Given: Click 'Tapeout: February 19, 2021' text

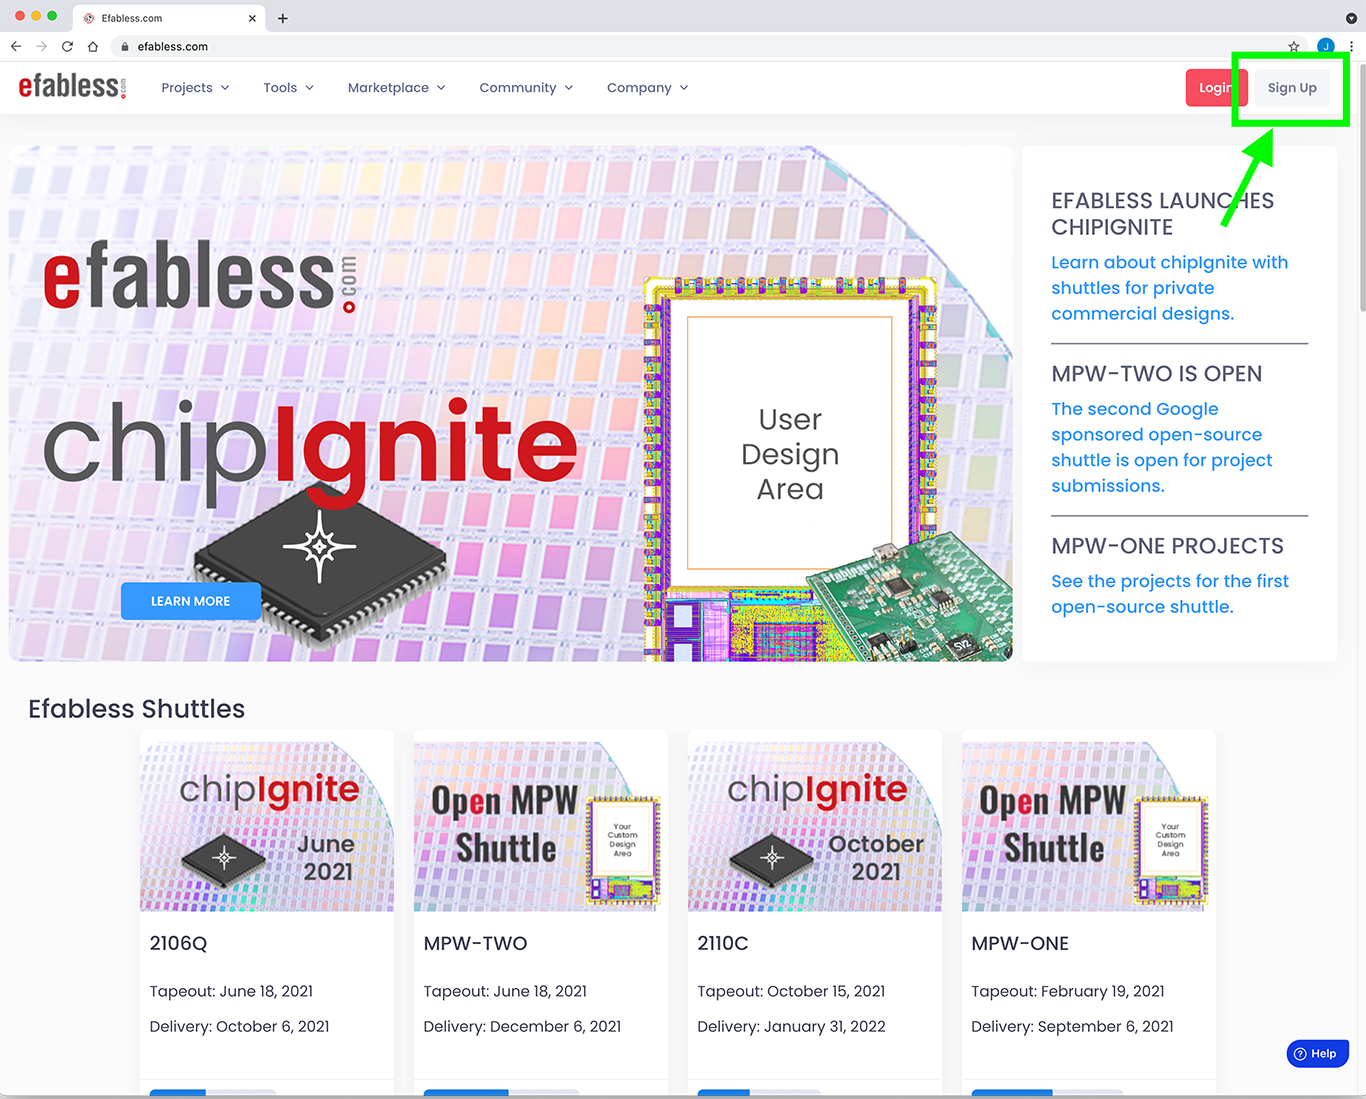Looking at the screenshot, I should (1068, 991).
